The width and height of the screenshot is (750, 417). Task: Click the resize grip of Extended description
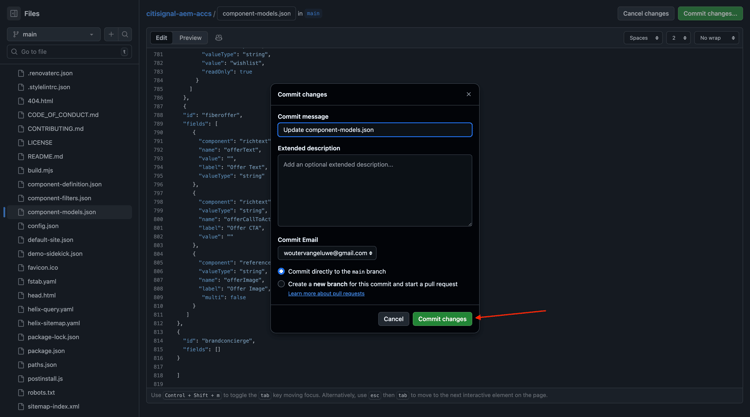click(469, 223)
